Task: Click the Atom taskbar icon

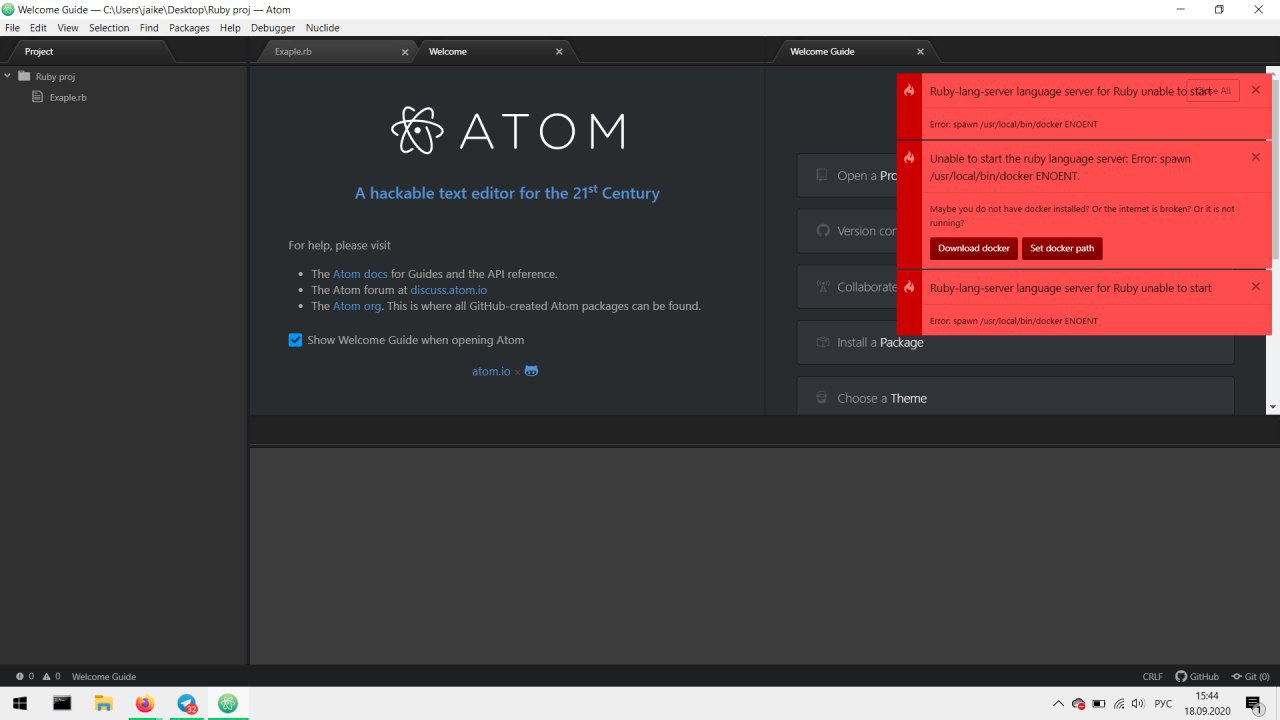Action: (x=229, y=704)
